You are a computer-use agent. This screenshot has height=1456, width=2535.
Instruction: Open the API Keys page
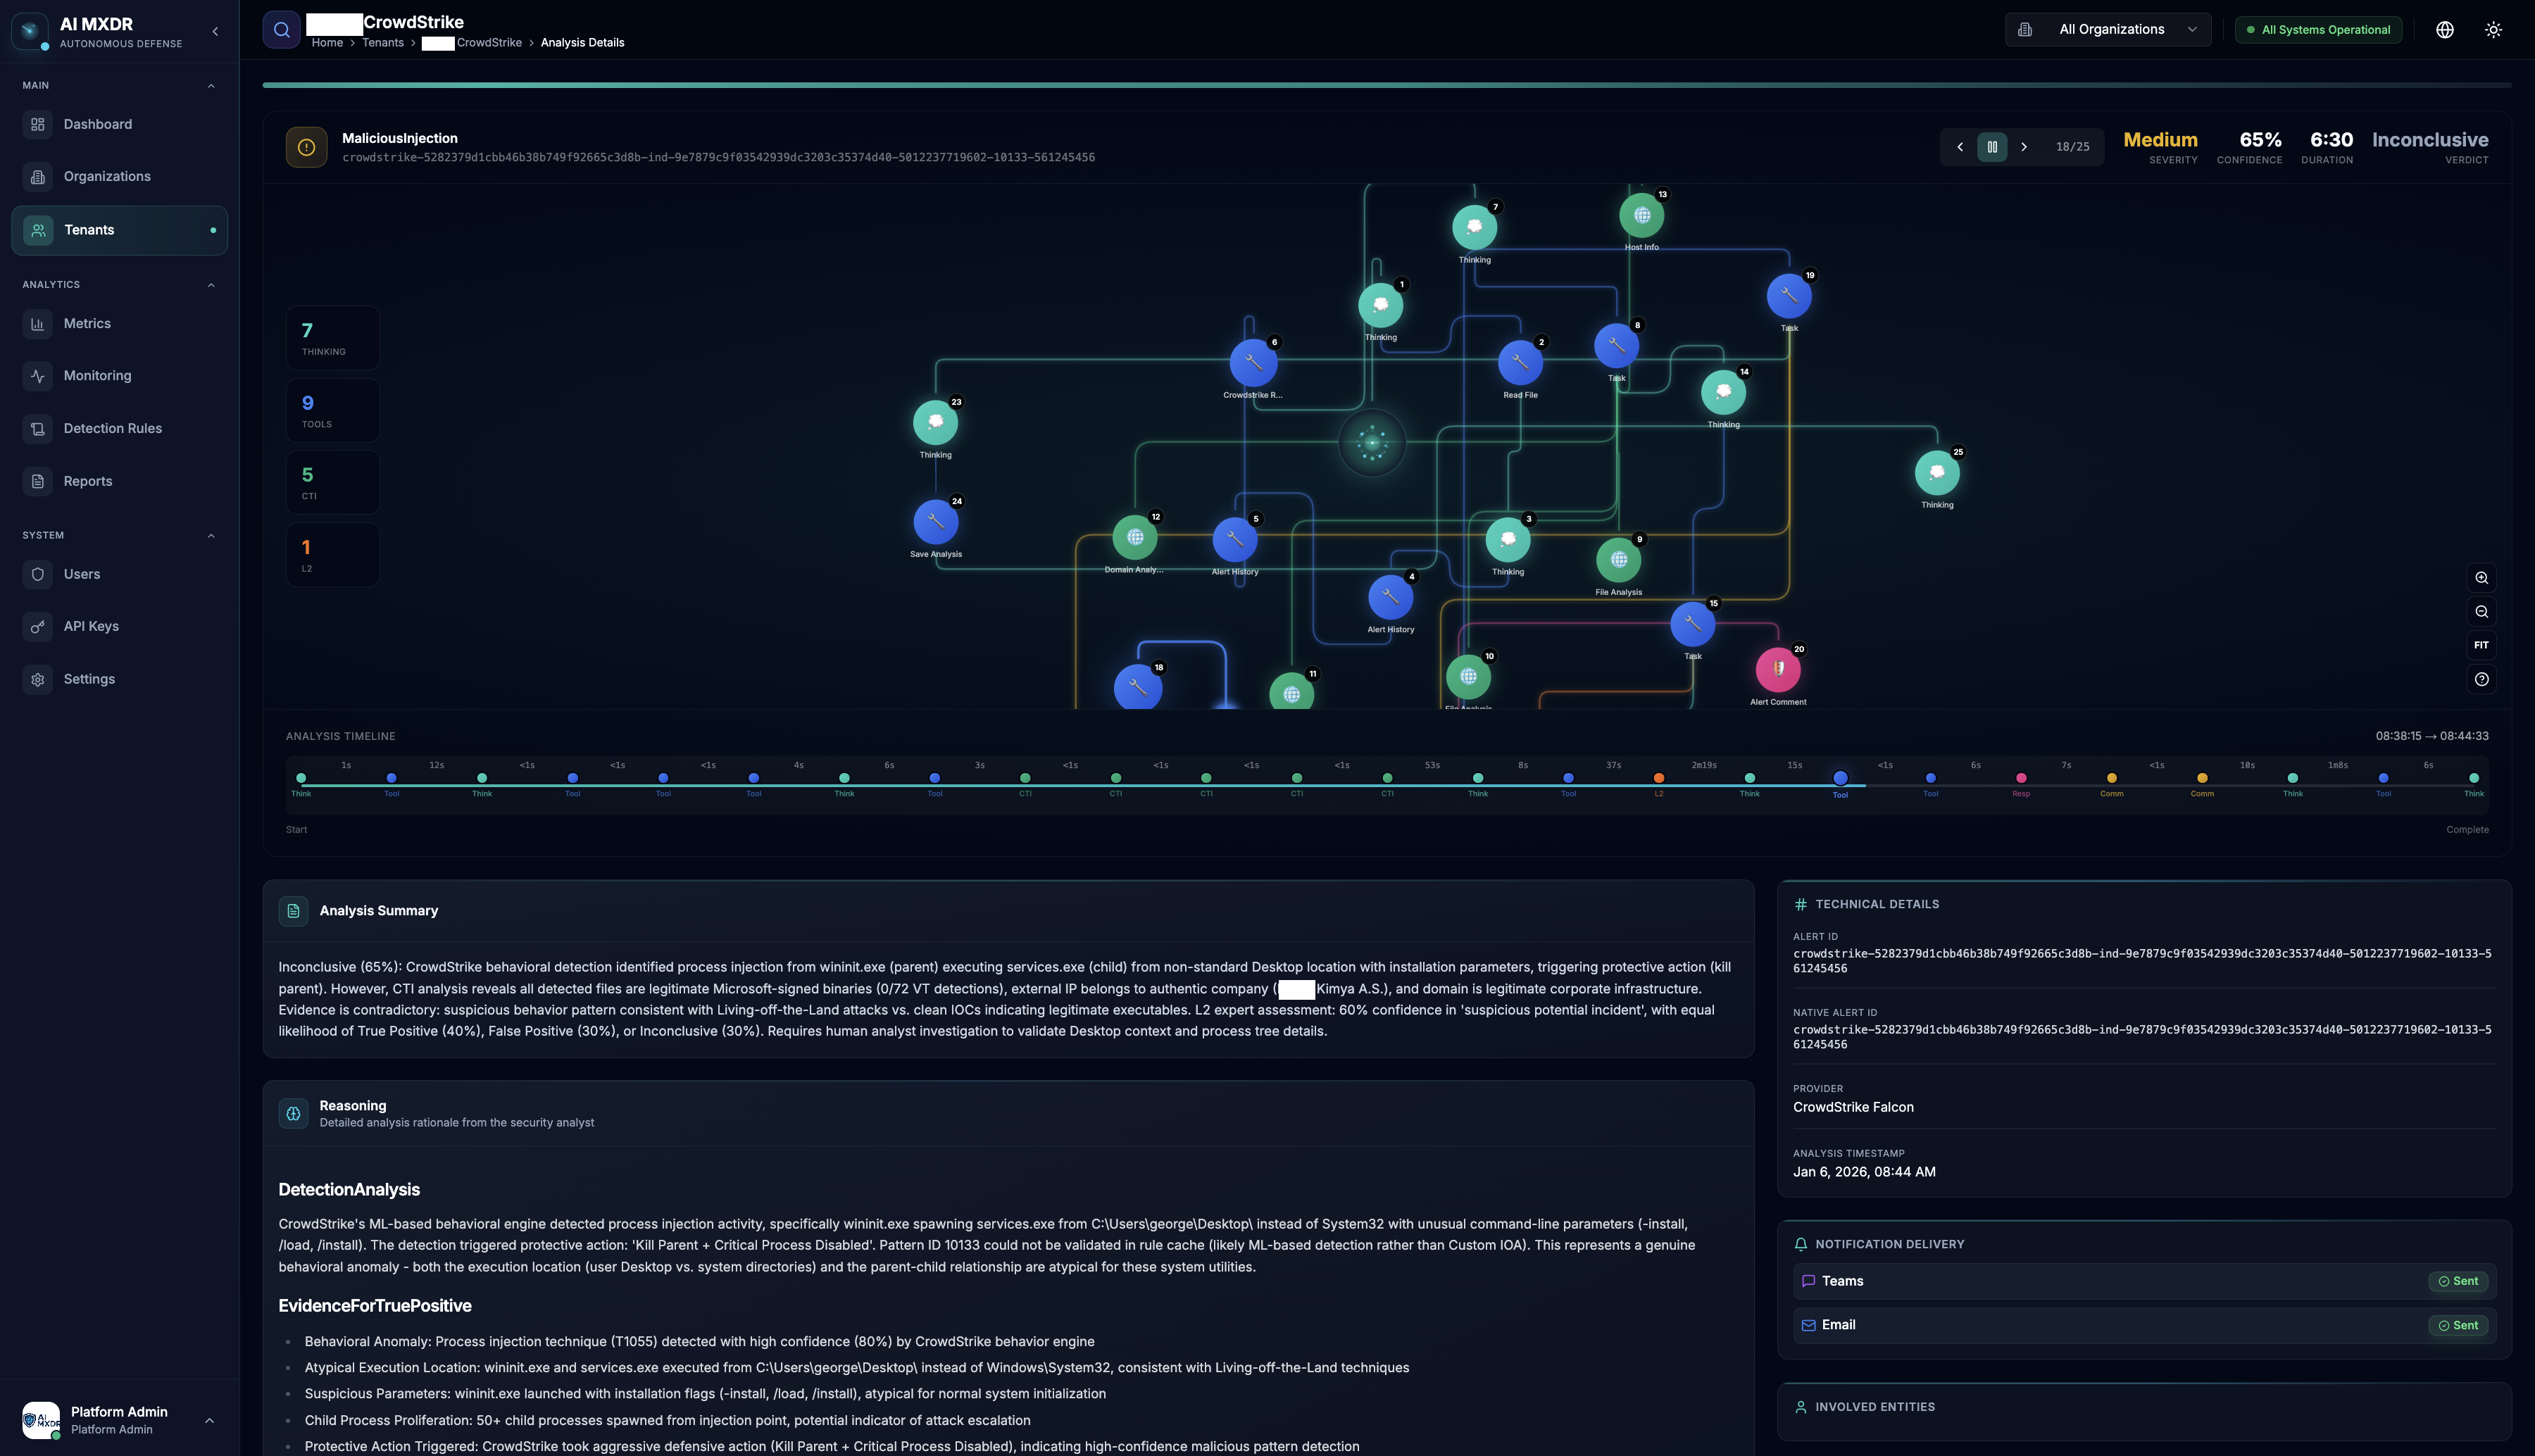119,627
